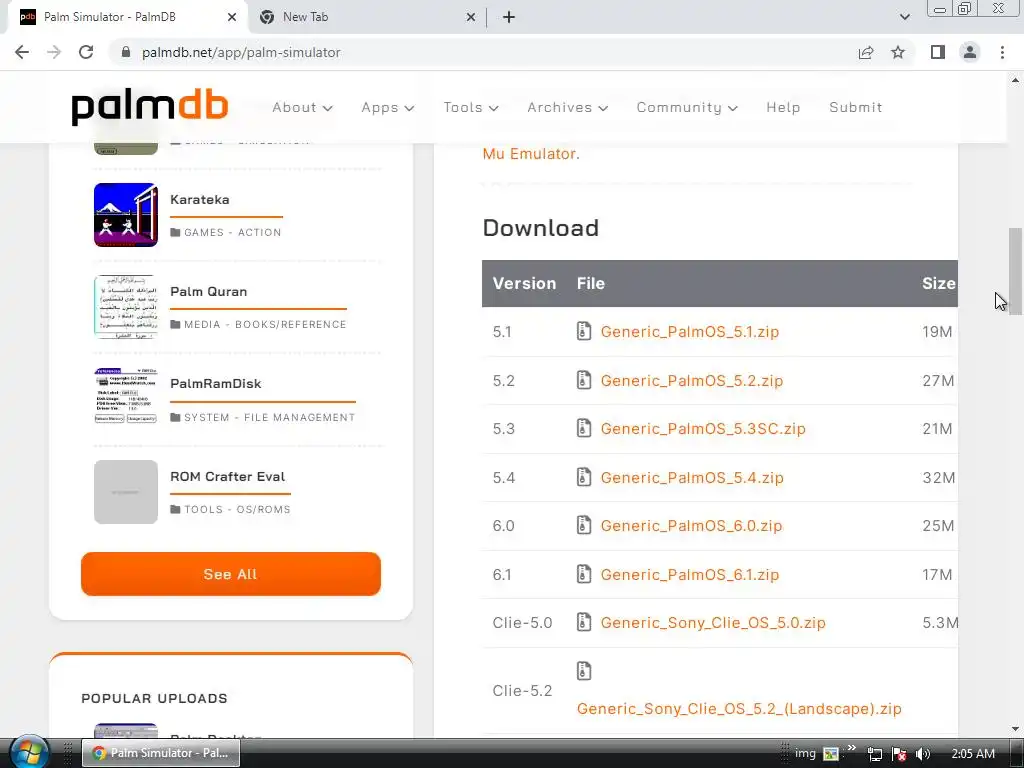Open the Help menu item
1024x768 pixels.
(x=783, y=108)
